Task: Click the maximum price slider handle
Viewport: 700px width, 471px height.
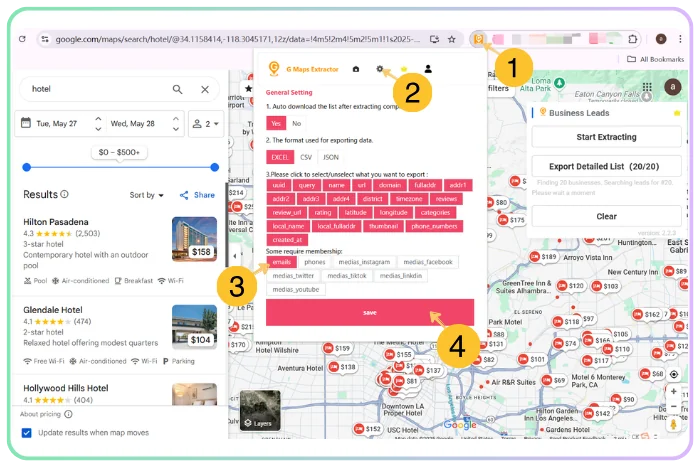Action: click(x=215, y=167)
